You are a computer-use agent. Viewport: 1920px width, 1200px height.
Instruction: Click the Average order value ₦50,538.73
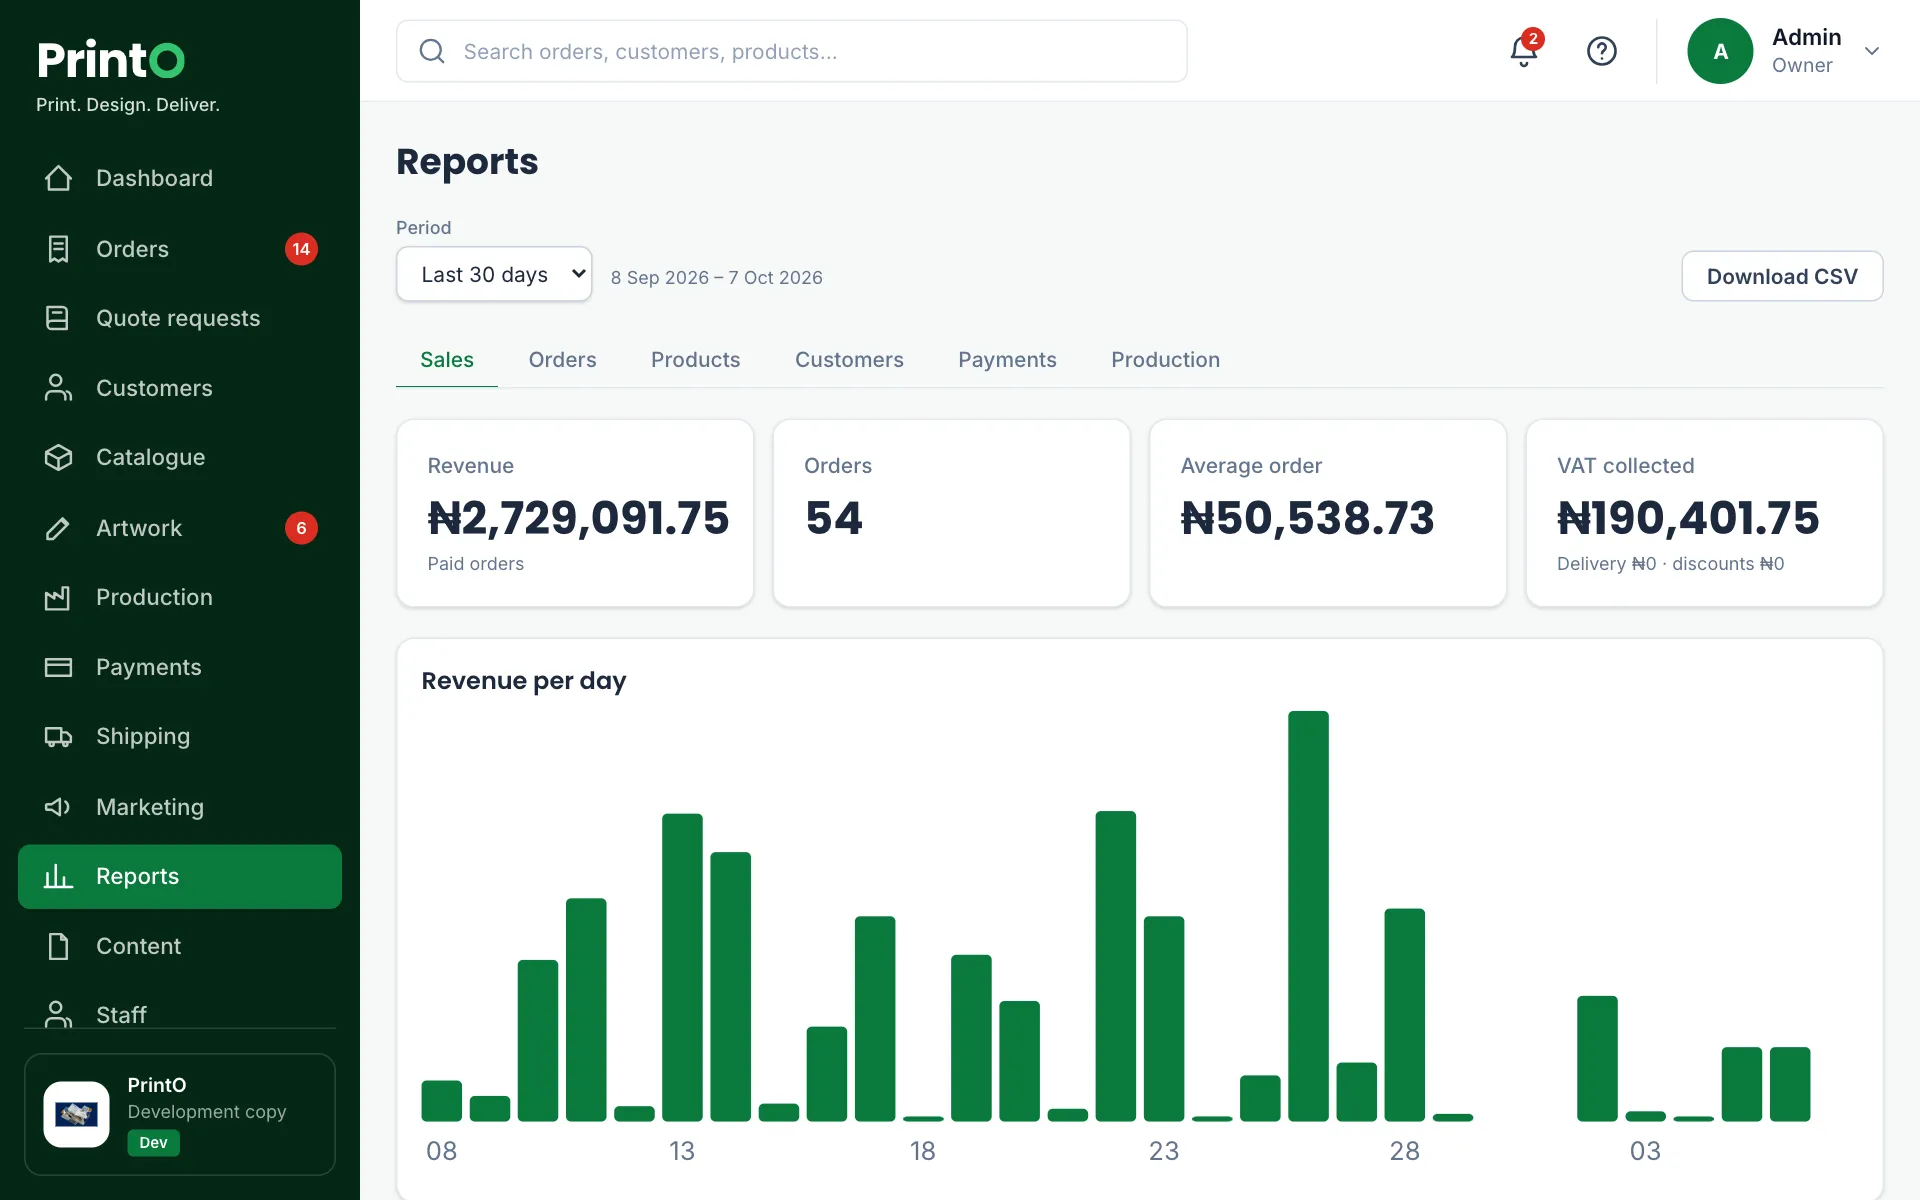tap(1307, 518)
